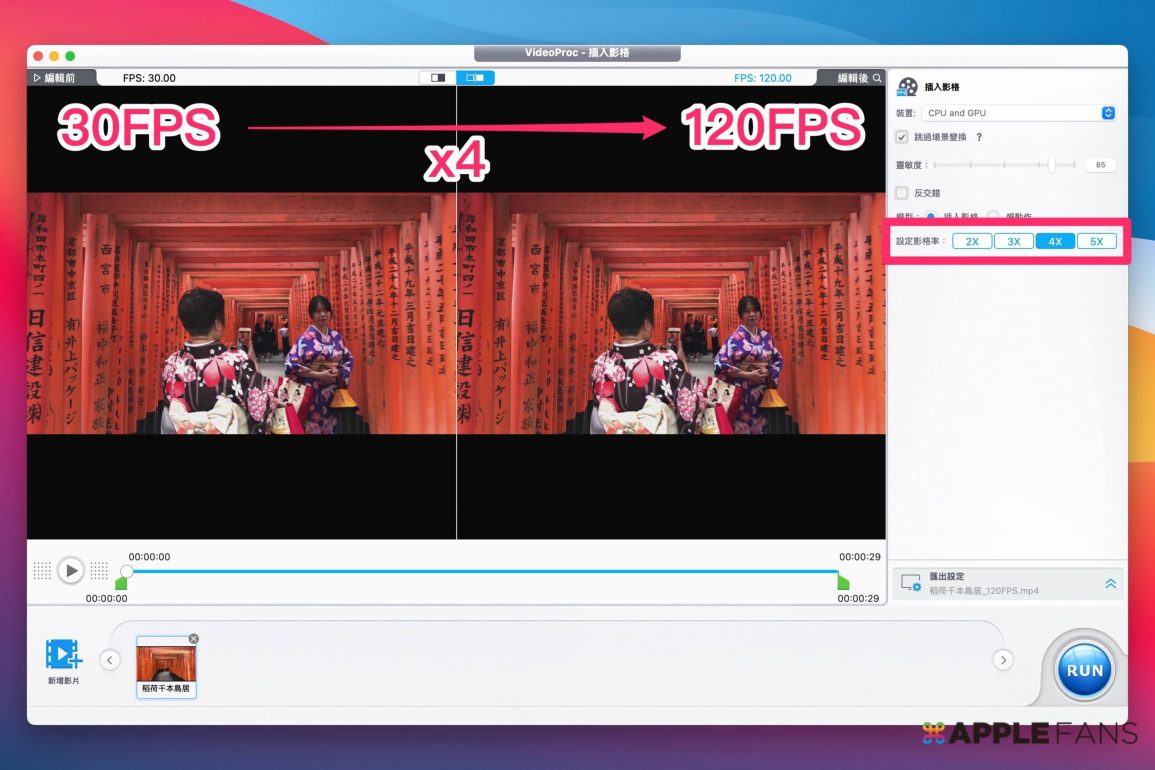This screenshot has height=770, width=1155.
Task: Select the 插入影格 radio button
Action: [931, 216]
